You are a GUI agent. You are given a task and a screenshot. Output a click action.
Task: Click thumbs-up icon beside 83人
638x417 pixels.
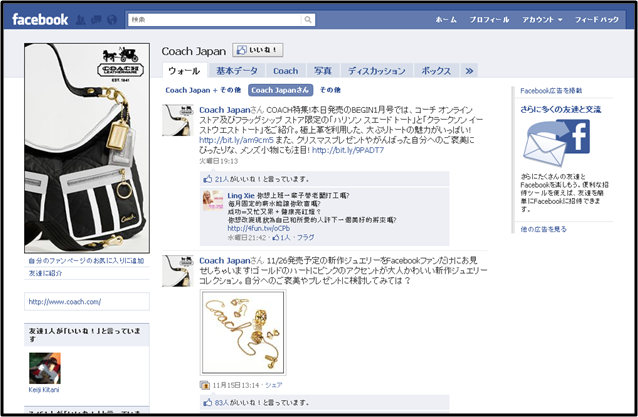click(x=208, y=402)
